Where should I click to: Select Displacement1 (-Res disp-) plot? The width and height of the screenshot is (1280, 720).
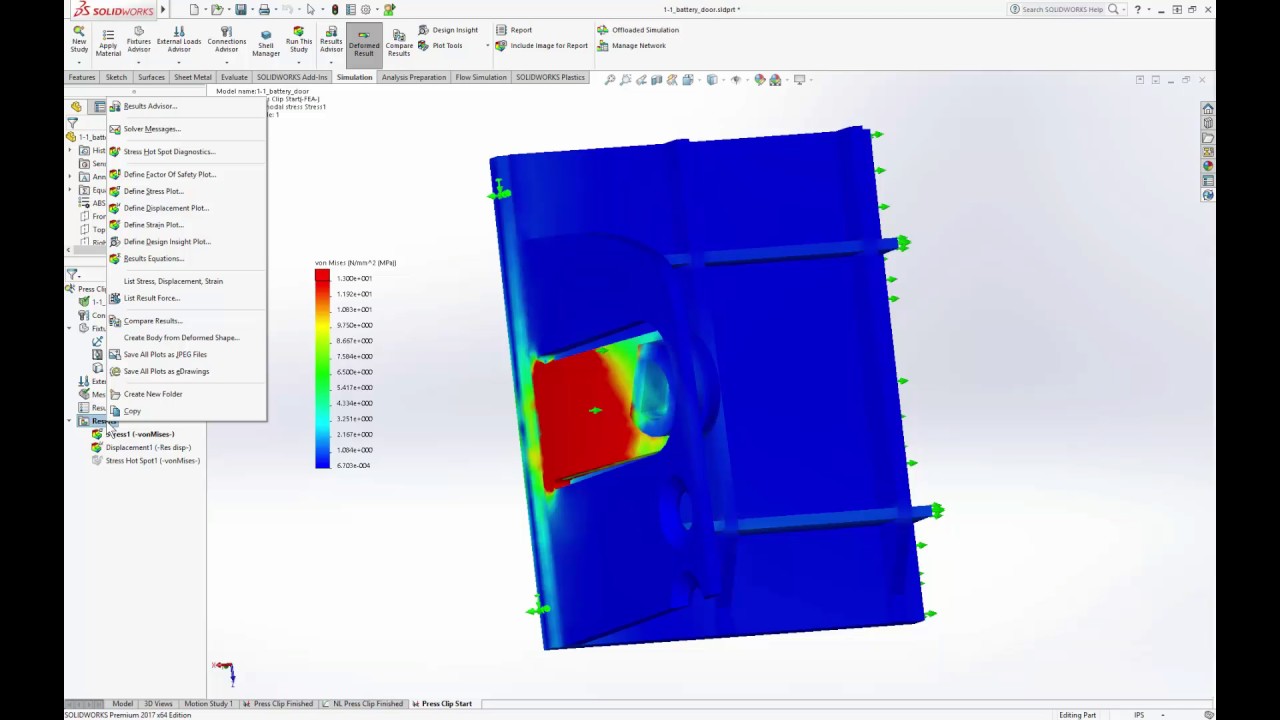(x=148, y=447)
